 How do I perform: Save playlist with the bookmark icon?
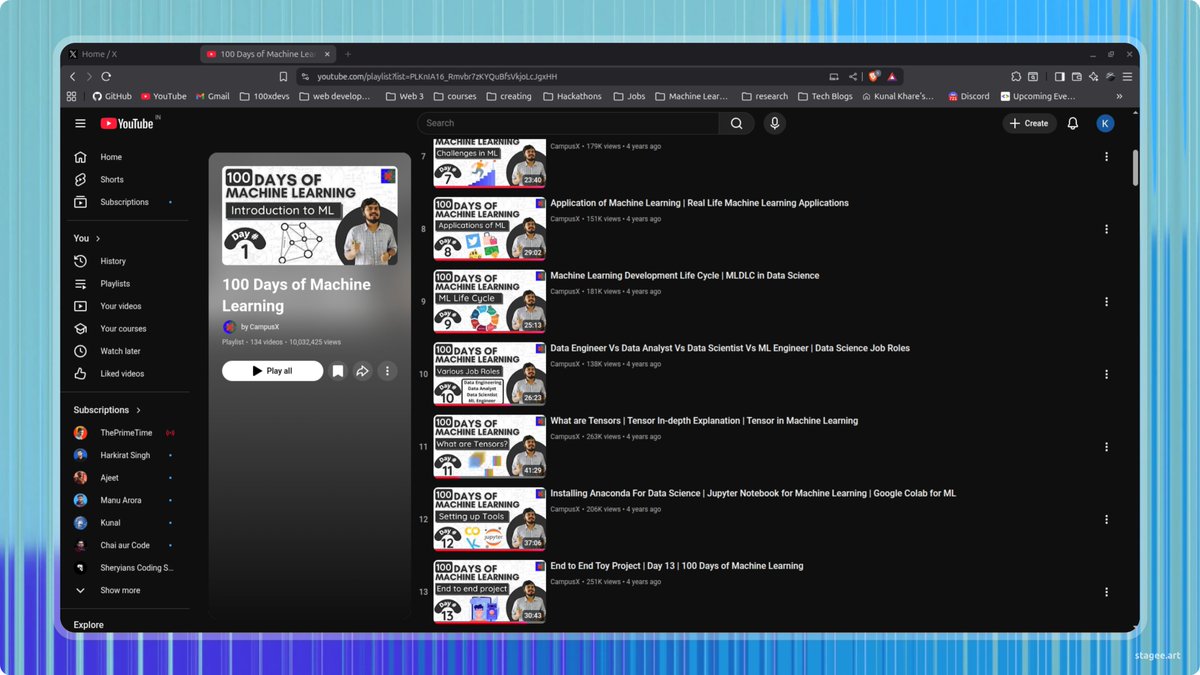(x=338, y=371)
